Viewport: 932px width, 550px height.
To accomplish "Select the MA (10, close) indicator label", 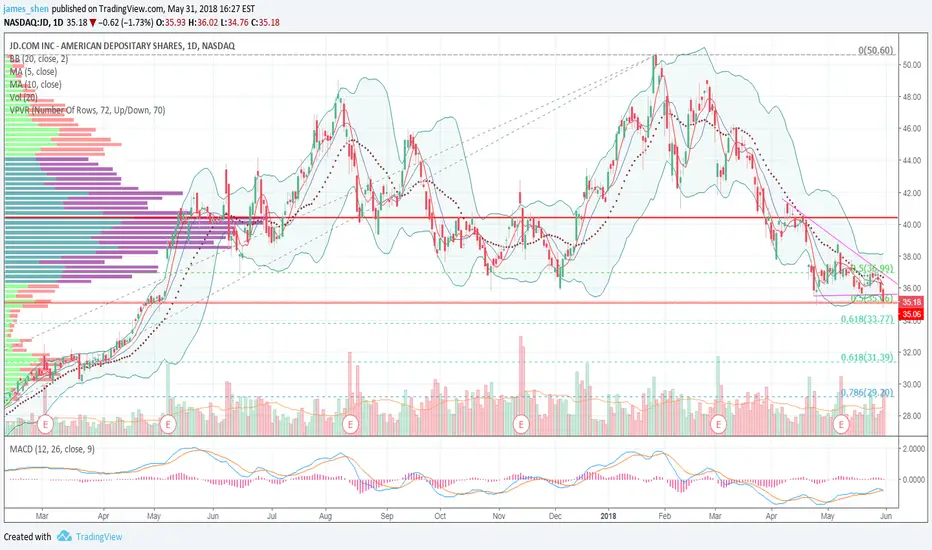I will (x=35, y=84).
